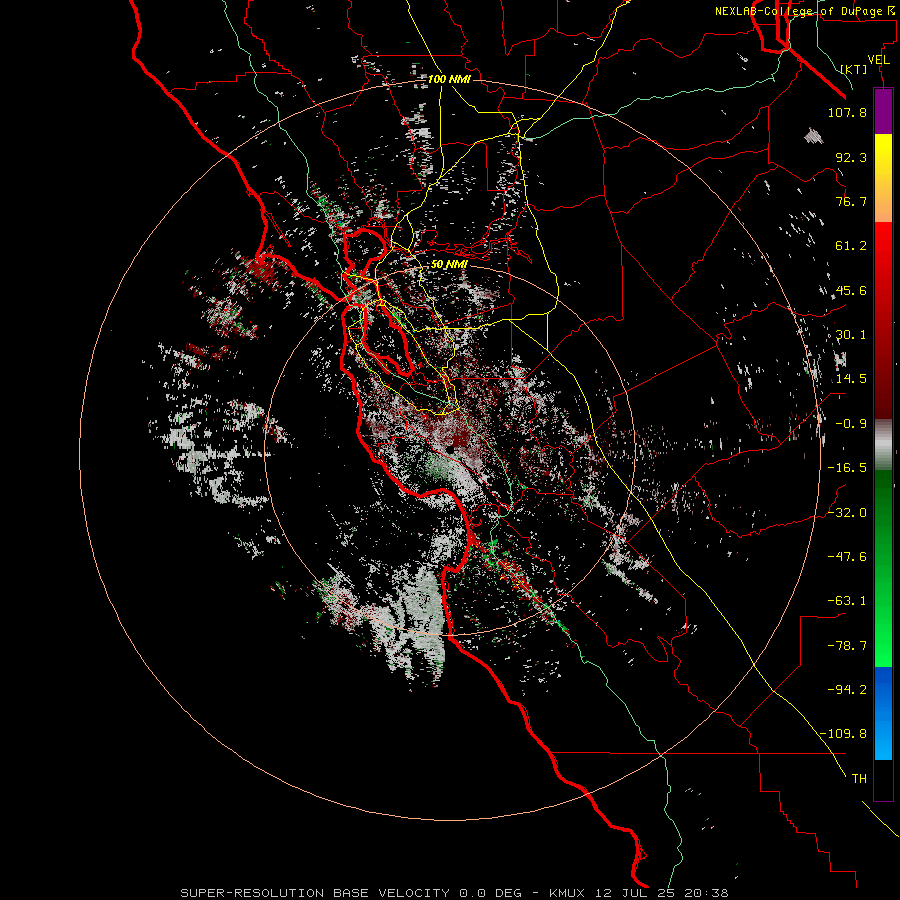Click the VEL legend title
900x900 pixels.
click(878, 60)
